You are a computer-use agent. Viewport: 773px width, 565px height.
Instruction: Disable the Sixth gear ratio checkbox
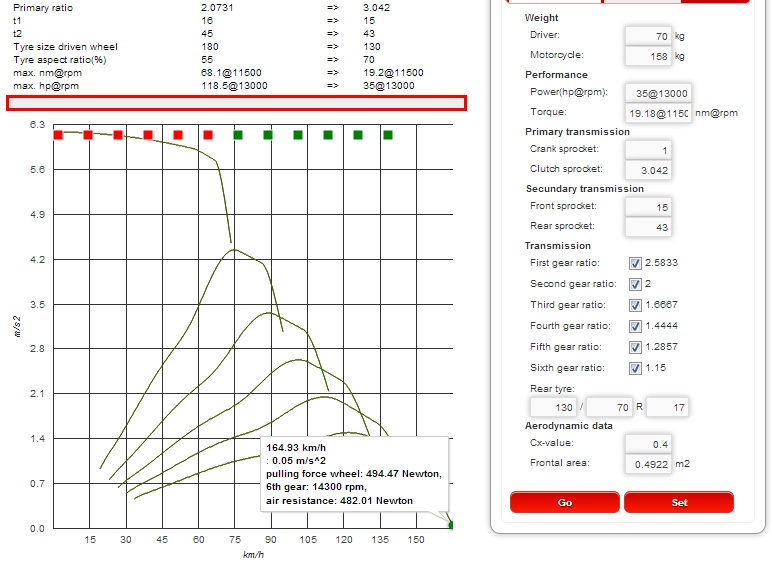[x=635, y=368]
